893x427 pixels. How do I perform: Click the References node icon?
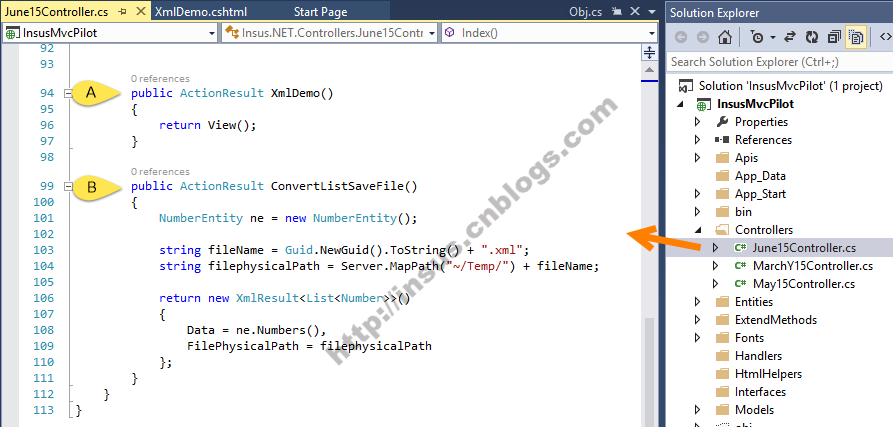tap(722, 140)
